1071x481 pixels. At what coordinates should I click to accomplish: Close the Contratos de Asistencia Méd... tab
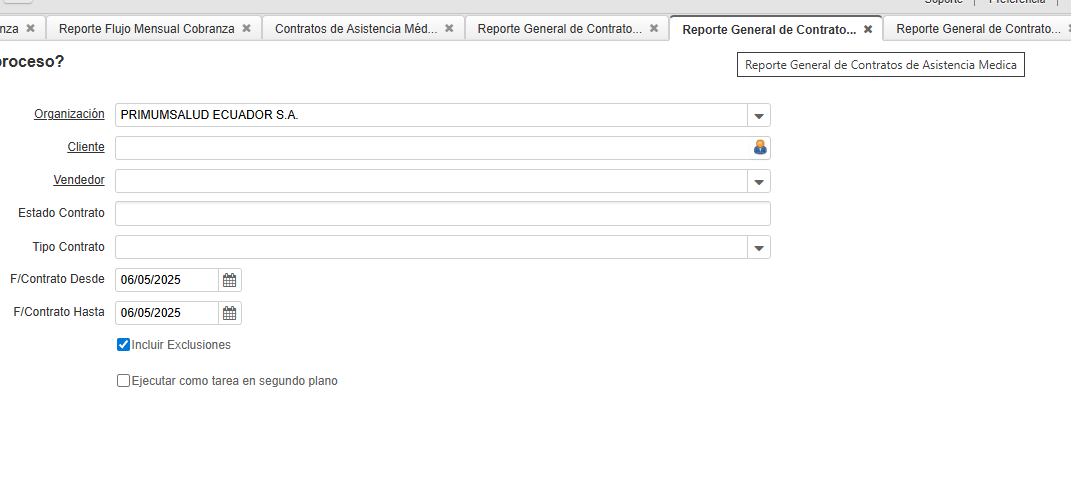point(450,29)
